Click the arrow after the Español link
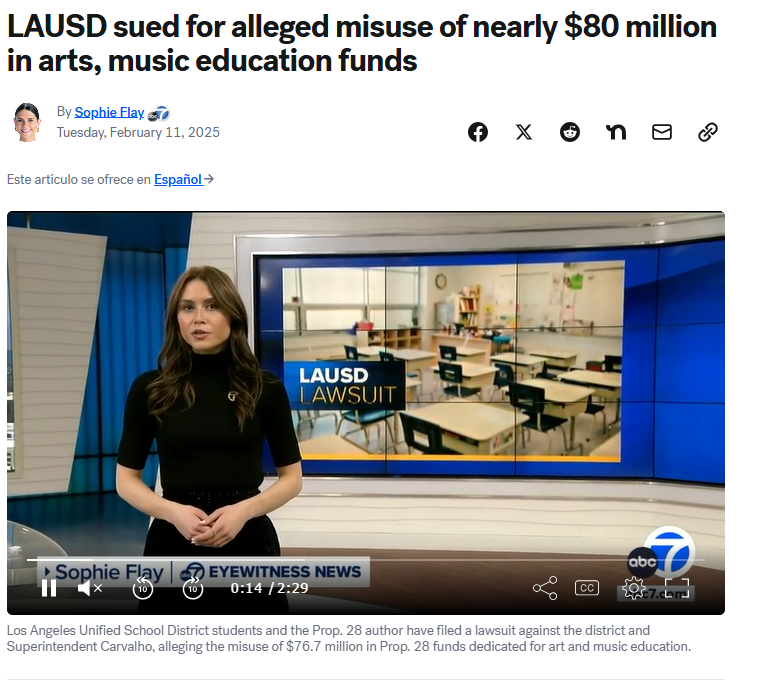 click(x=209, y=179)
